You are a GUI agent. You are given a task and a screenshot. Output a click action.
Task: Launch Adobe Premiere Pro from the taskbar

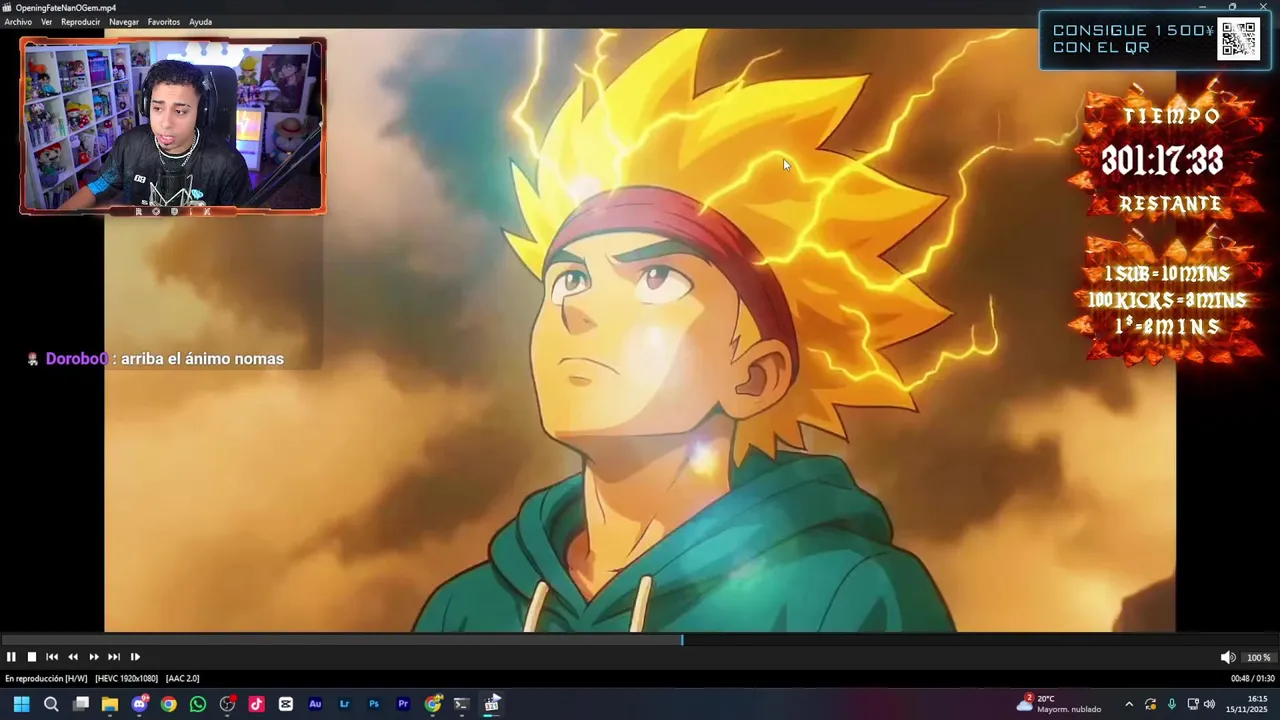[403, 704]
